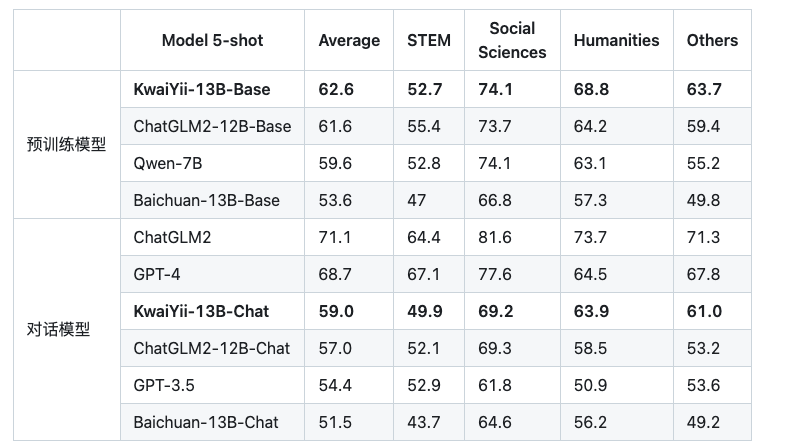Click the Others column header

tap(712, 40)
